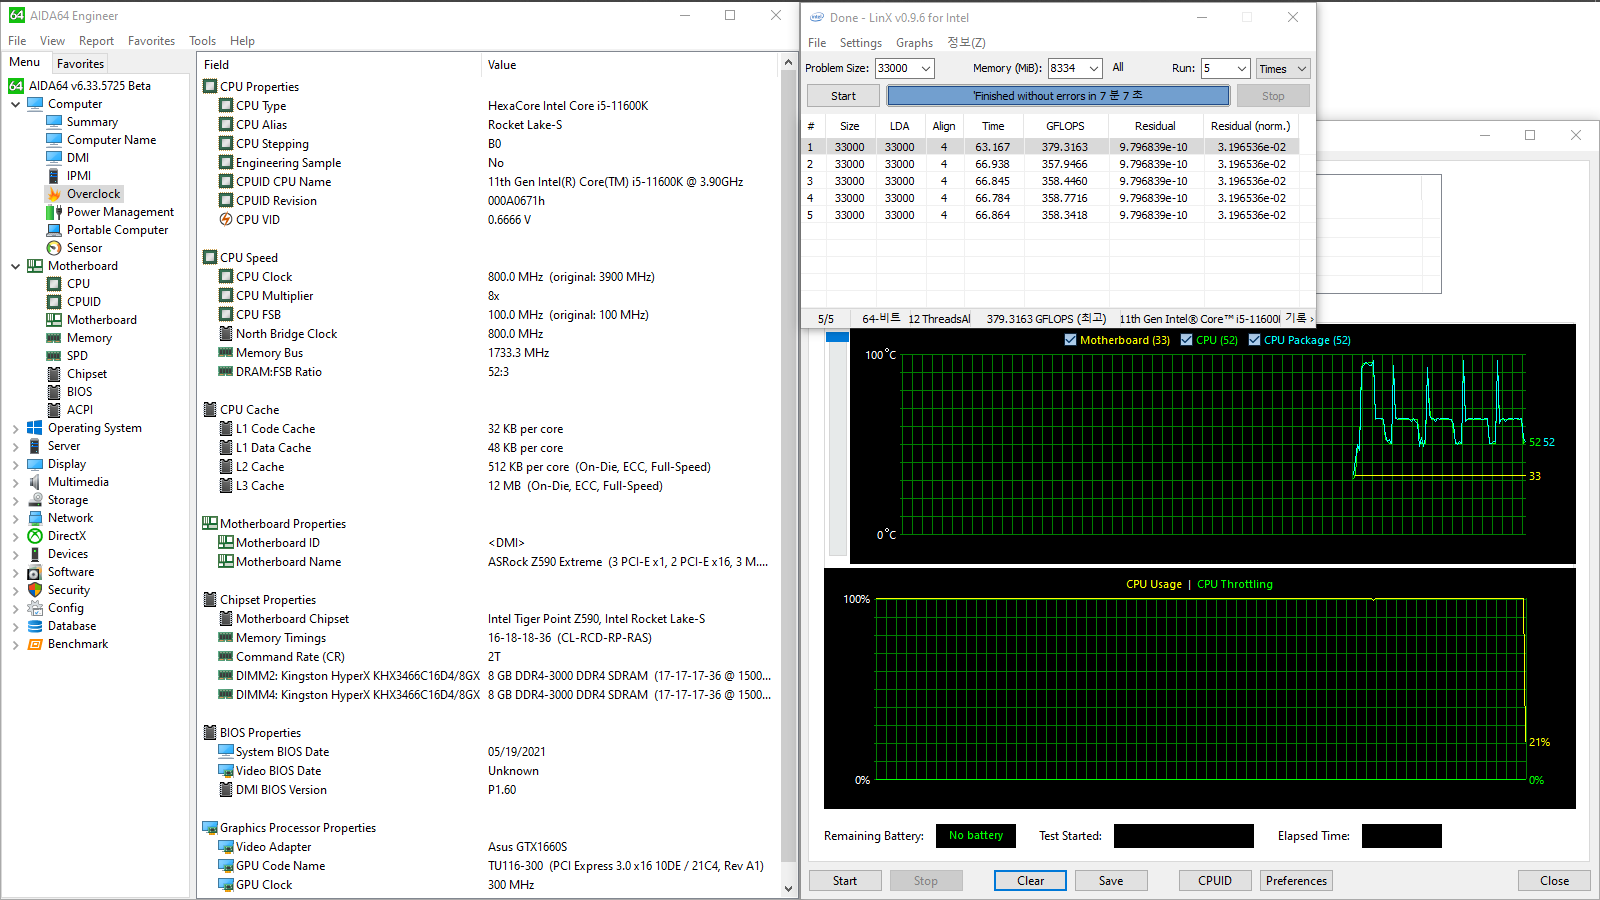Select the Benchmark item in the sidebar
This screenshot has width=1600, height=900.
coord(78,643)
